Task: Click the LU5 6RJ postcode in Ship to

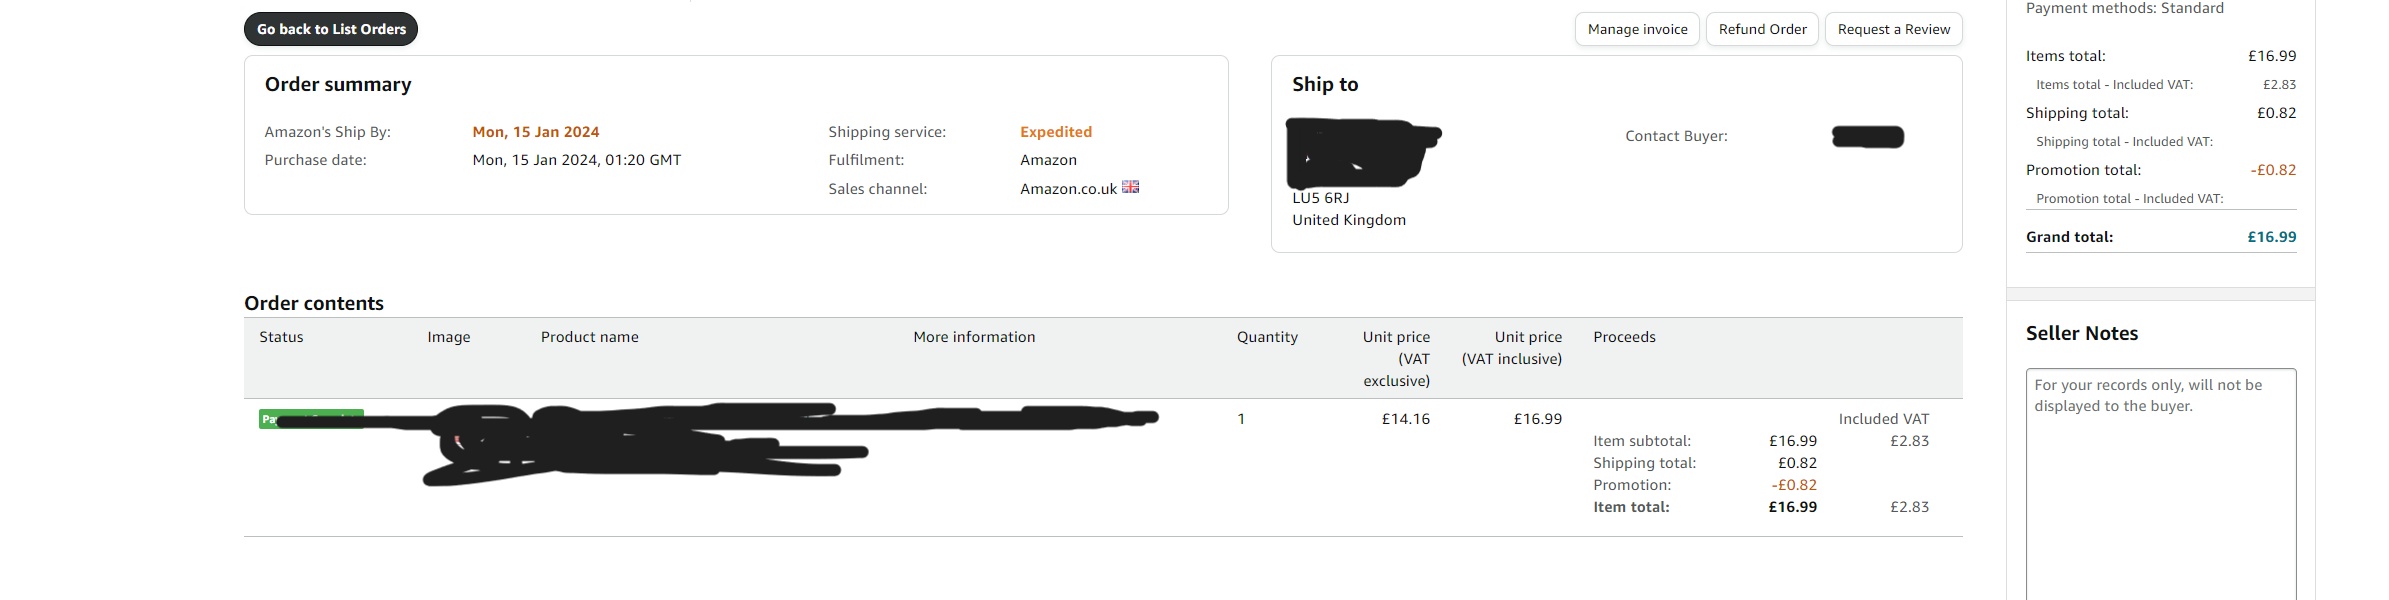Action: [1321, 198]
